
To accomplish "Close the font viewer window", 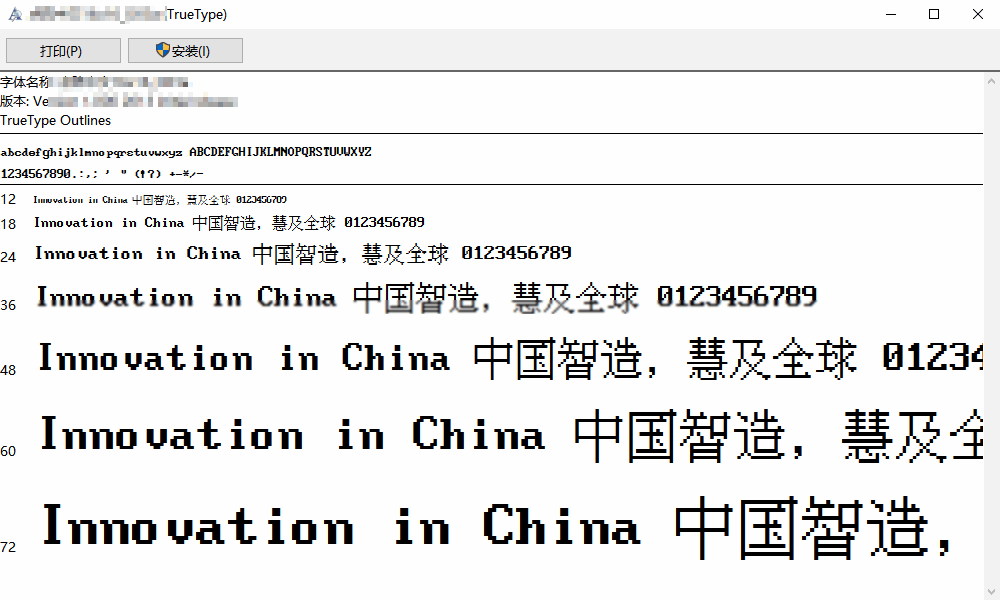I will [978, 14].
